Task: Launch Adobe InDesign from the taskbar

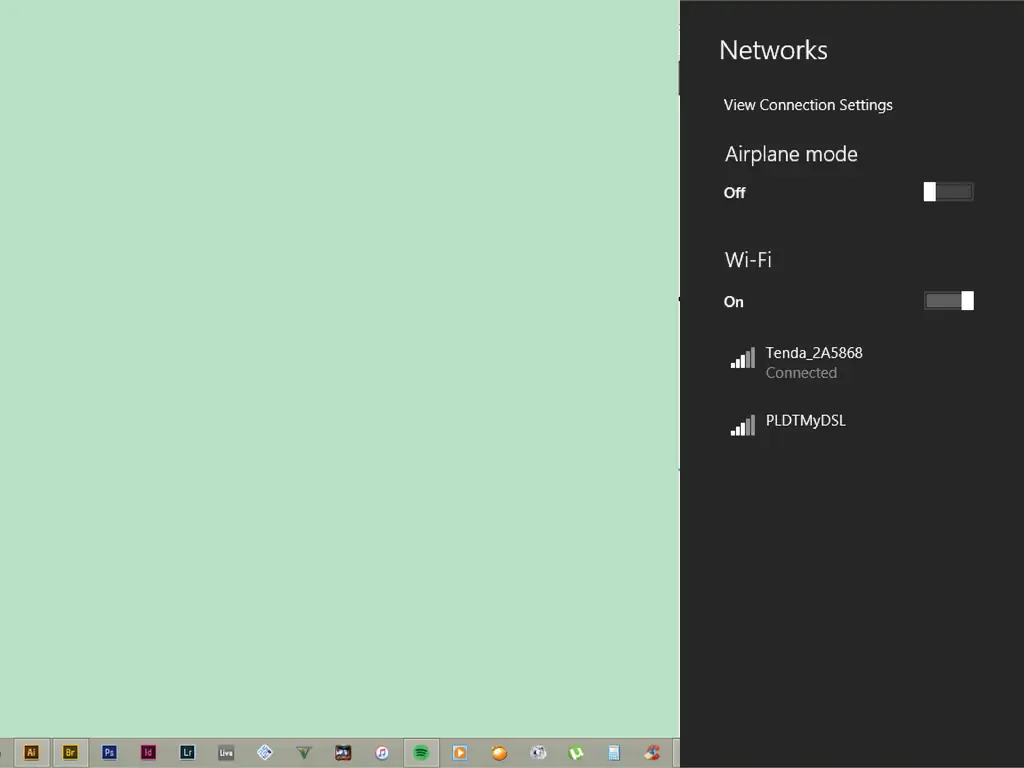Action: (148, 753)
